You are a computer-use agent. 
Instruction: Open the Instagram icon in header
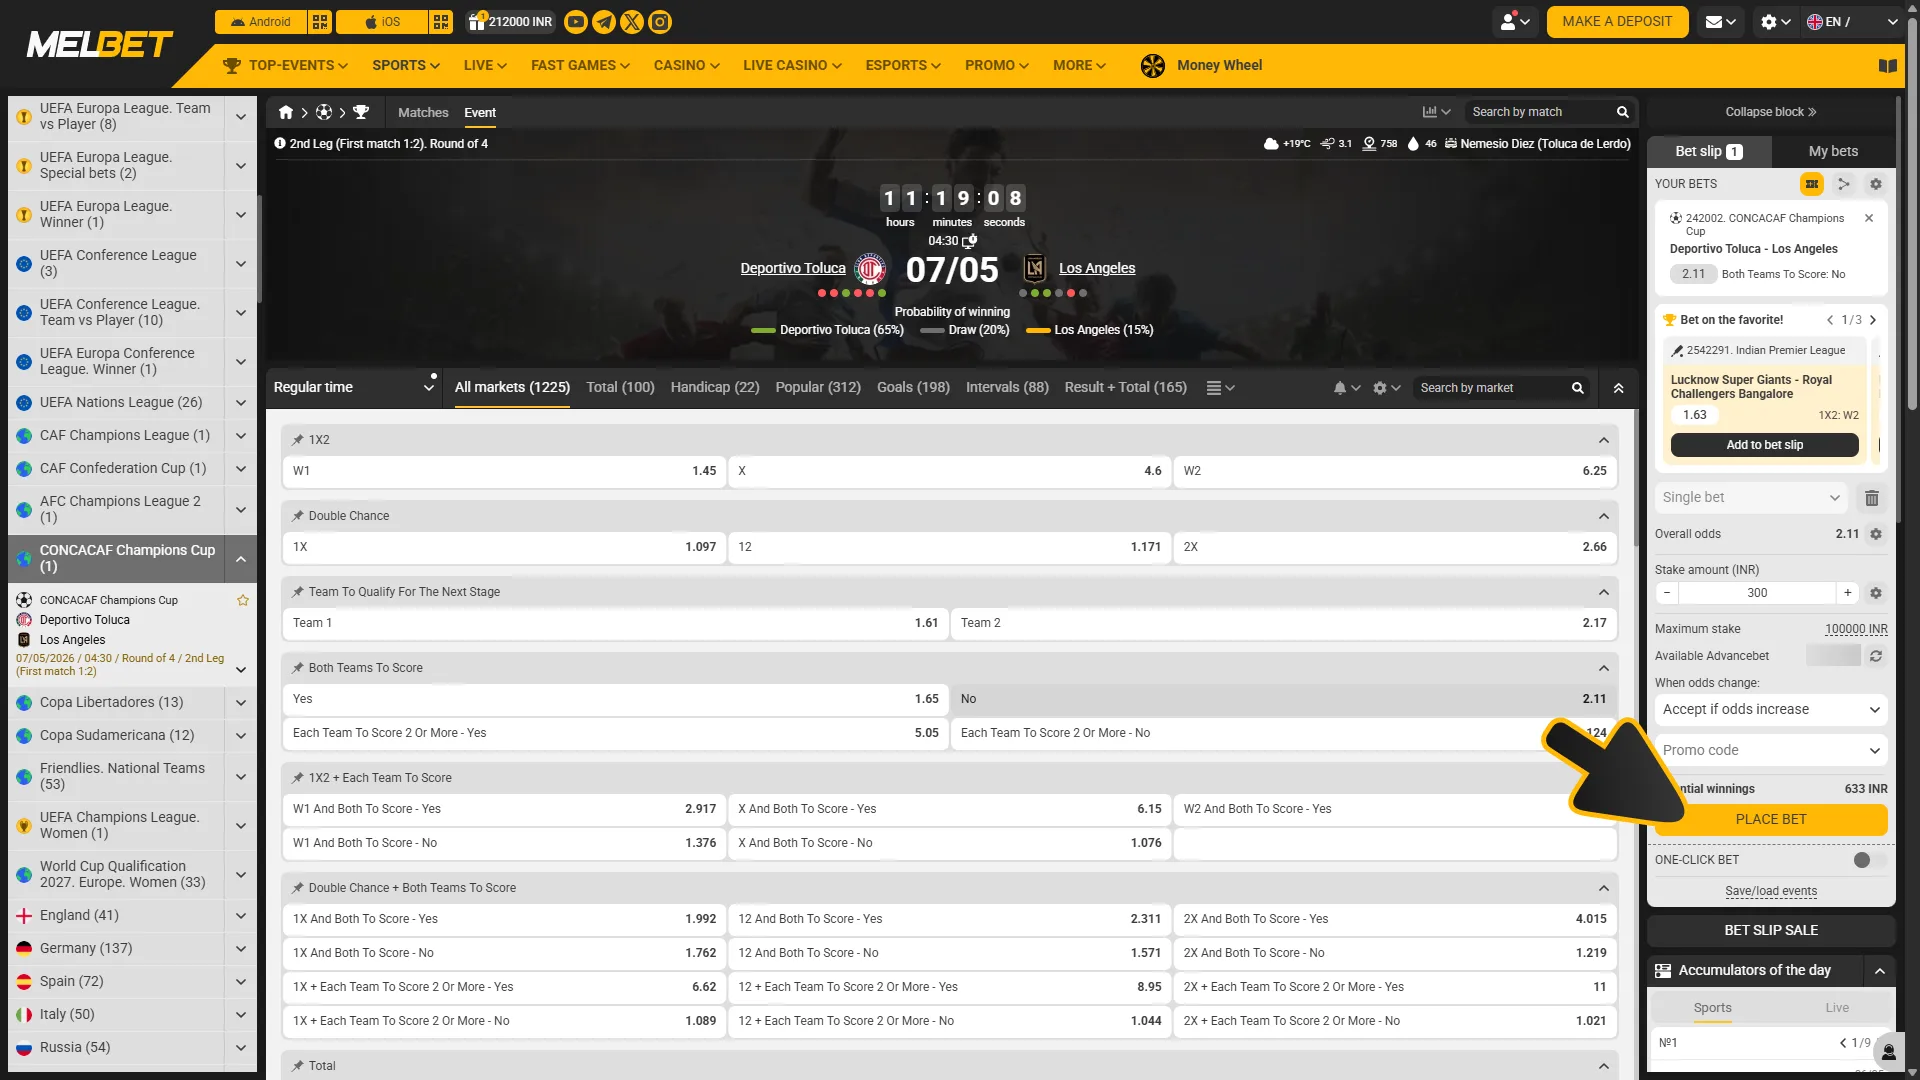[x=660, y=22]
